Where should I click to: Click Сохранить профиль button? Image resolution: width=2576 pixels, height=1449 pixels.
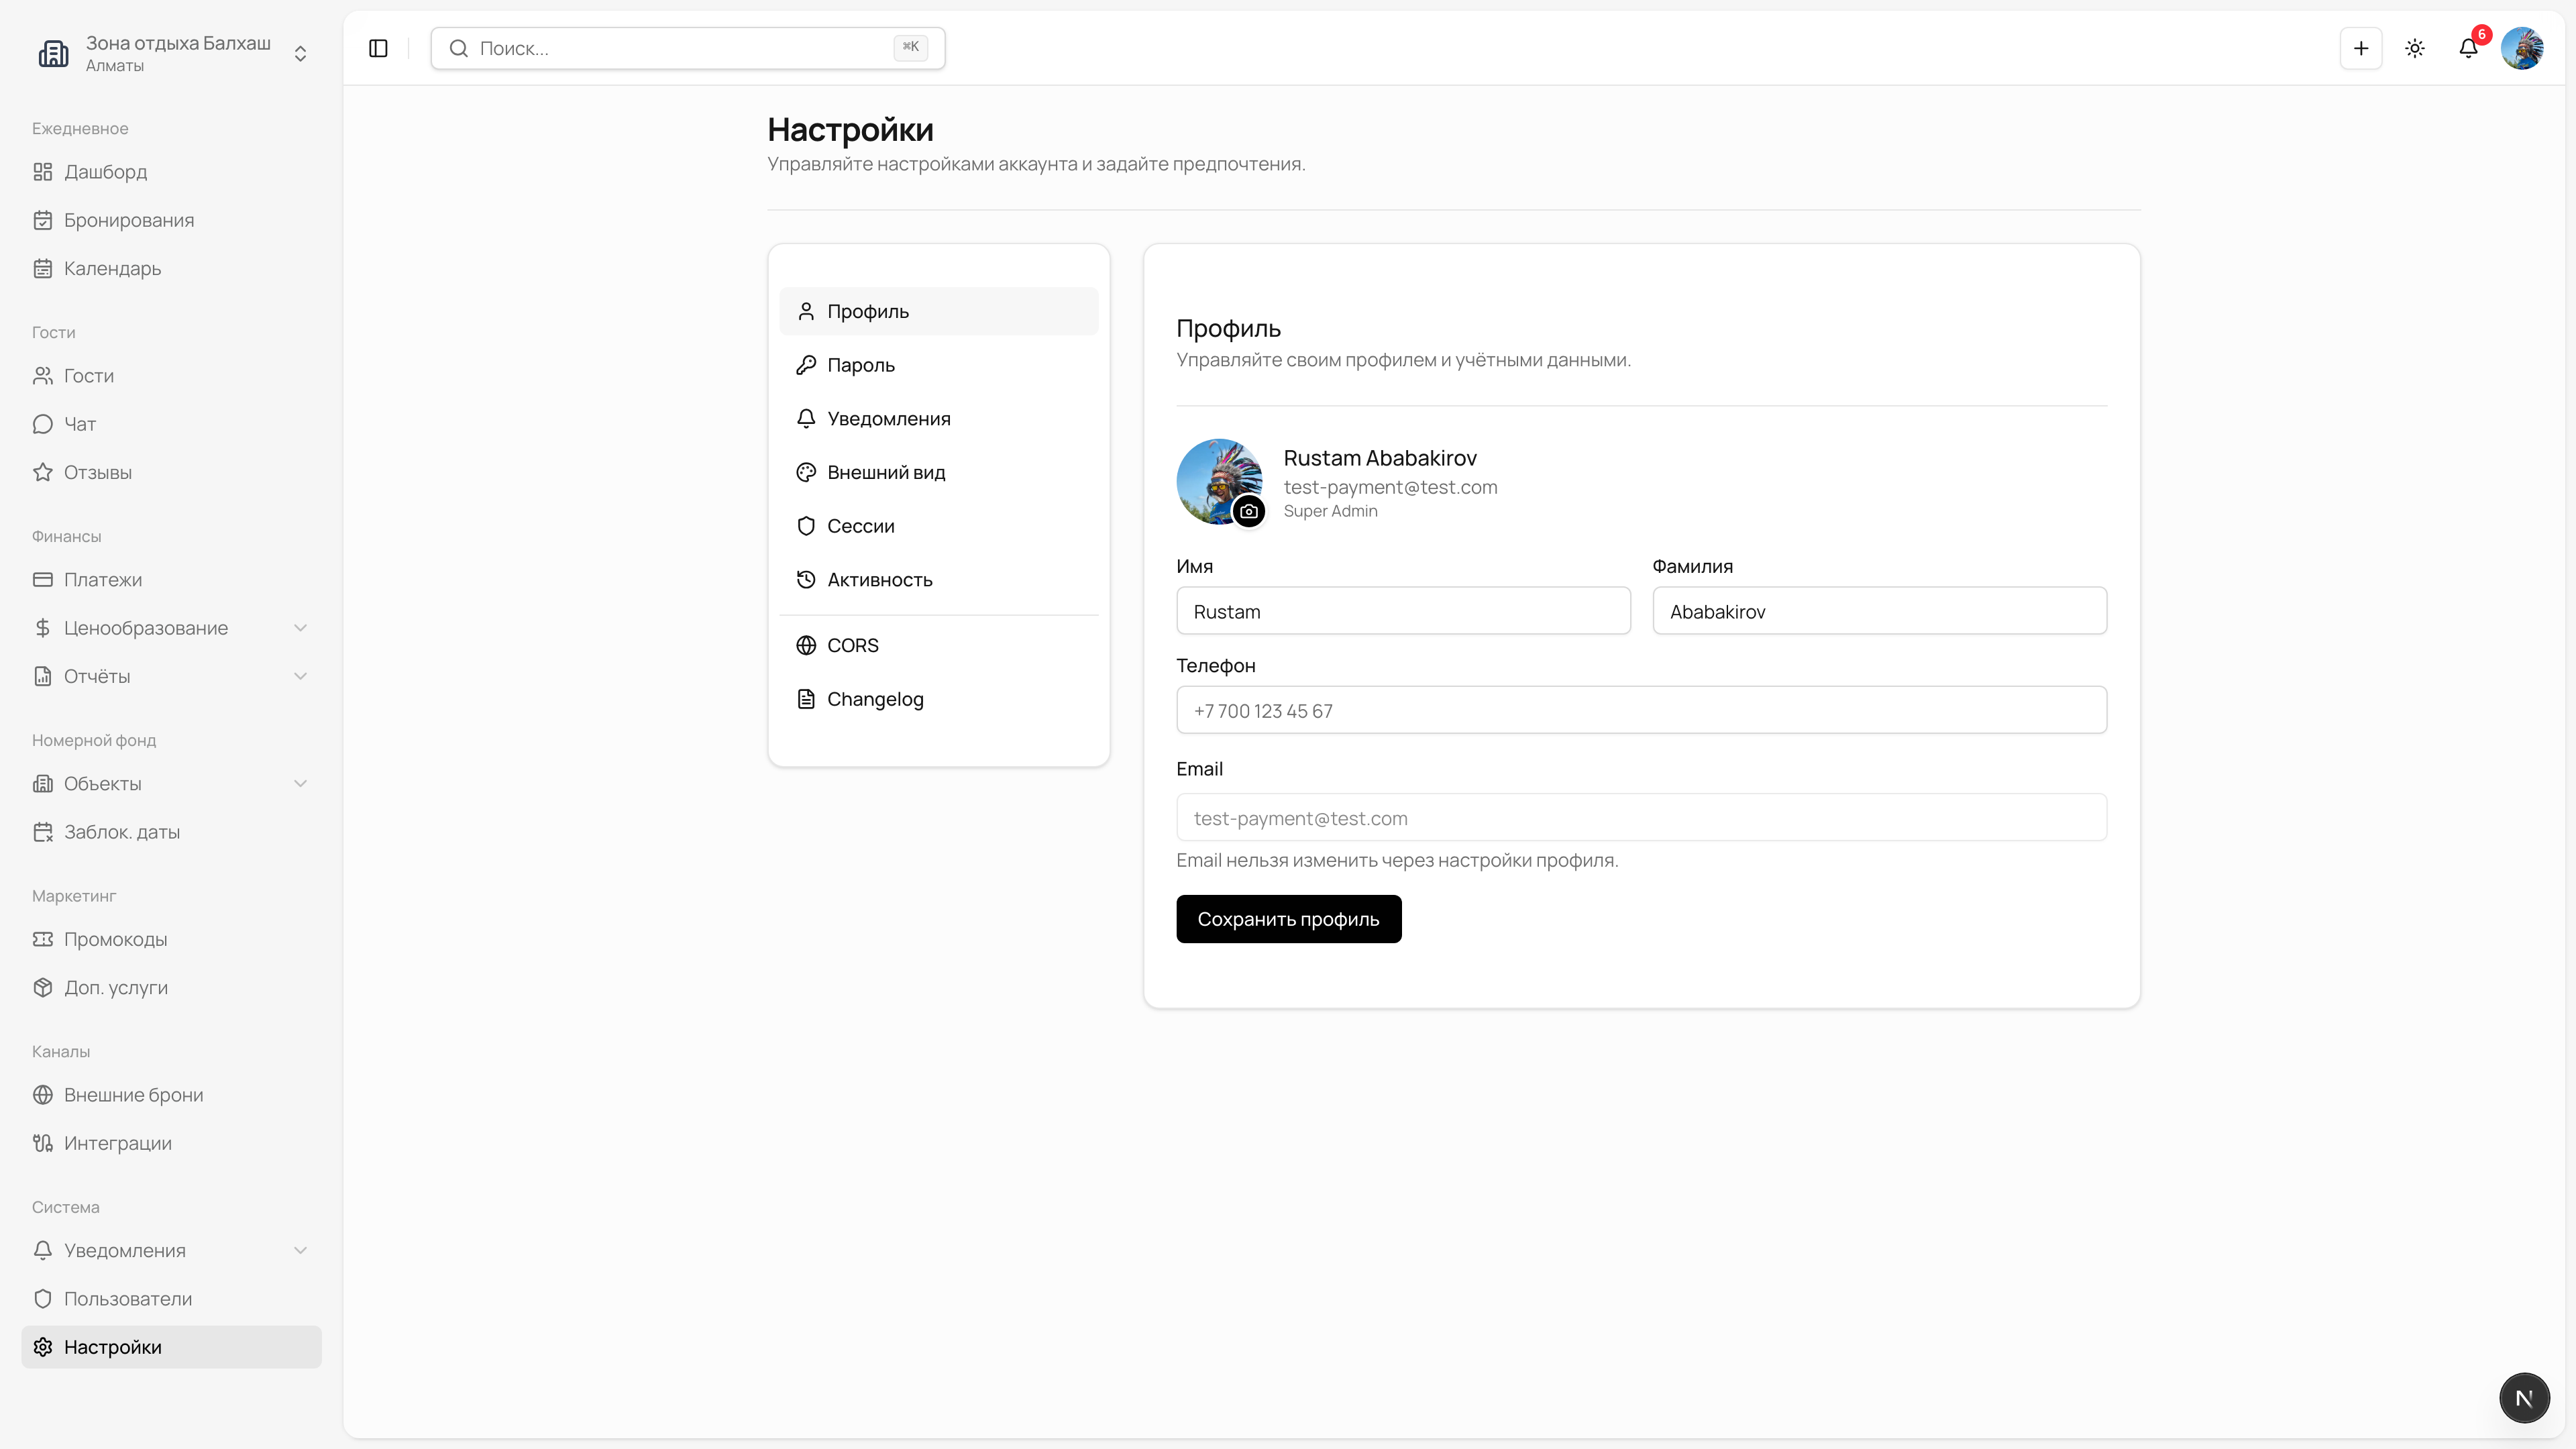click(x=1288, y=919)
